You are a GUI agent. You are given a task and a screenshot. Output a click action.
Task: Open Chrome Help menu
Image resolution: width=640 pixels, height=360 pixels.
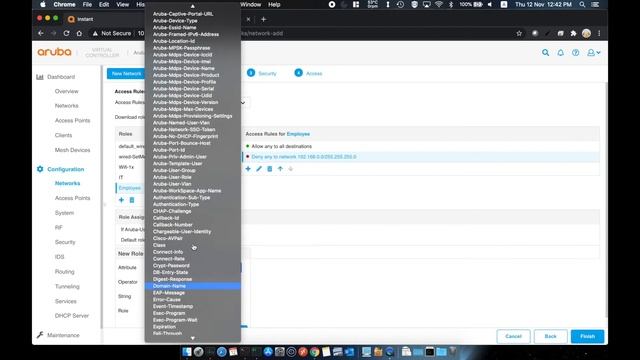click(274, 4)
